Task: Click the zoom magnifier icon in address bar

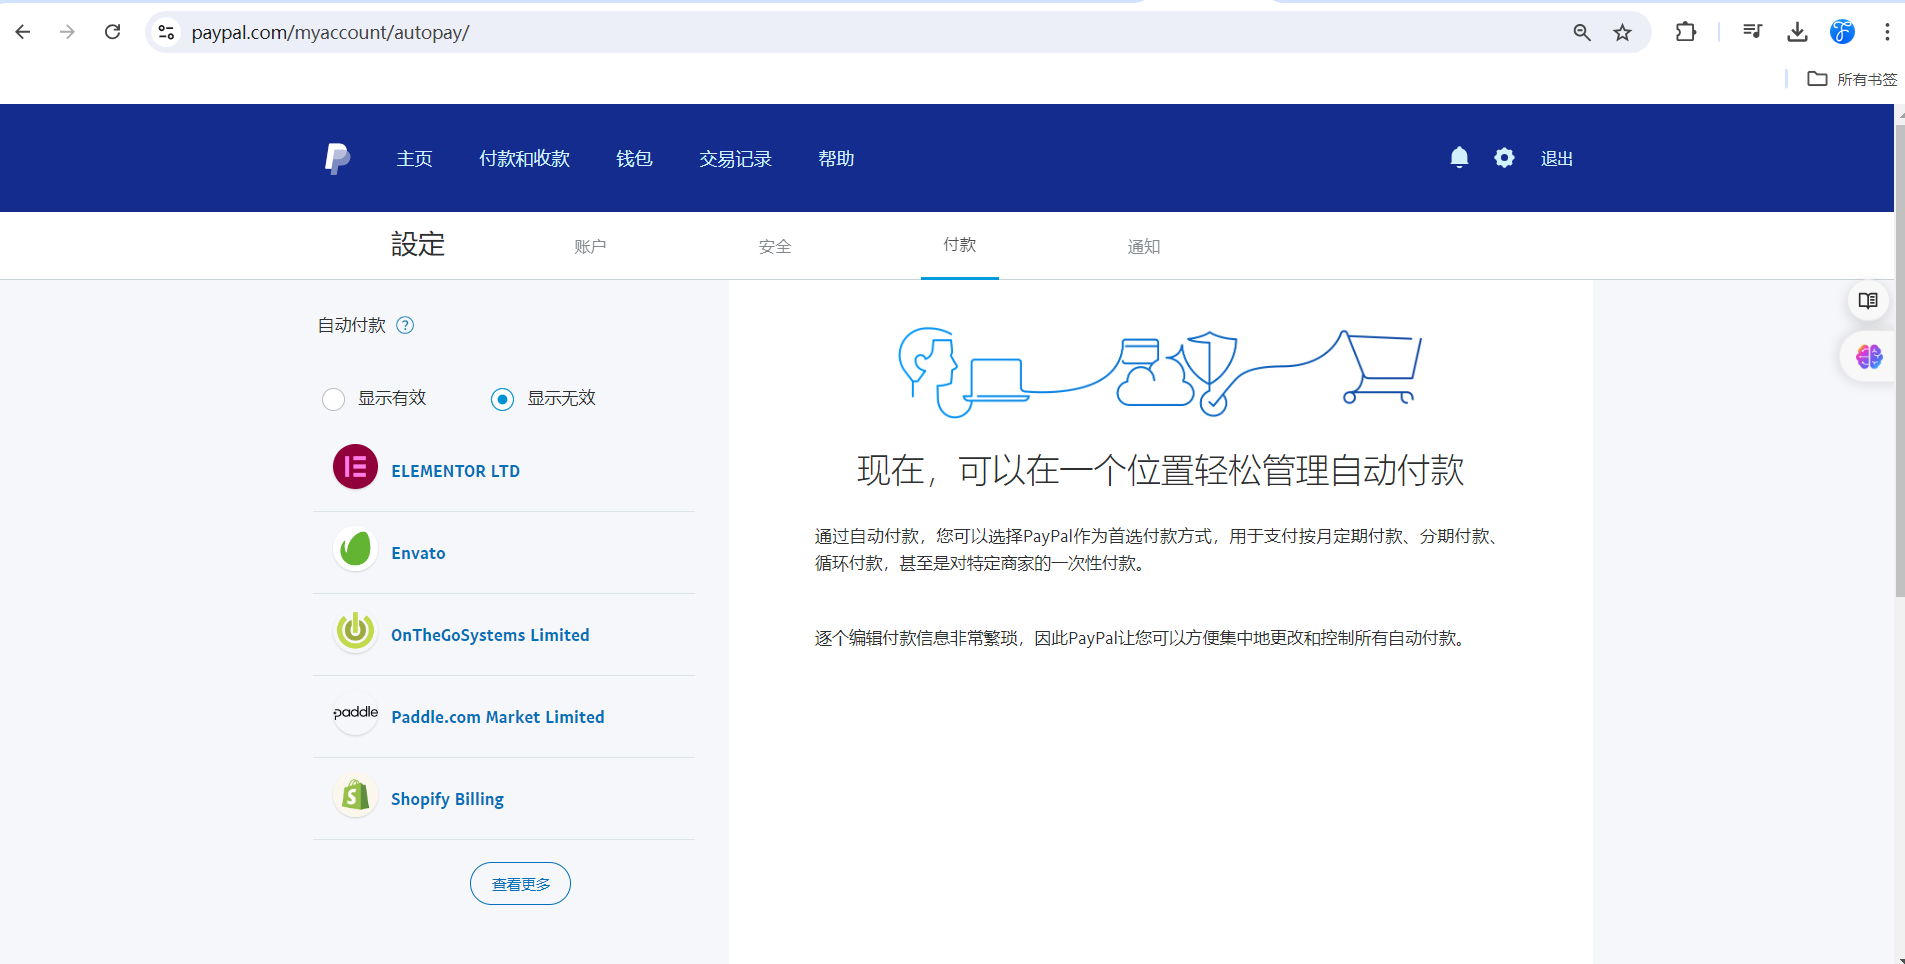Action: 1582,33
